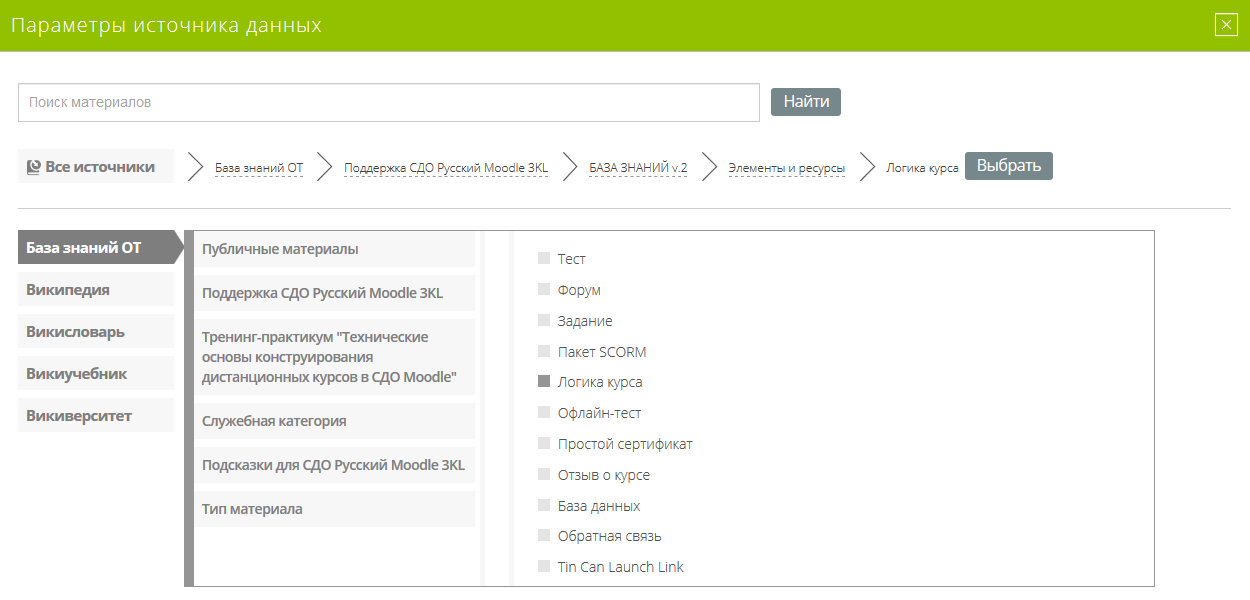Viewport: 1250px width, 600px height.
Task: Go to Все источники root
Action: tap(96, 167)
